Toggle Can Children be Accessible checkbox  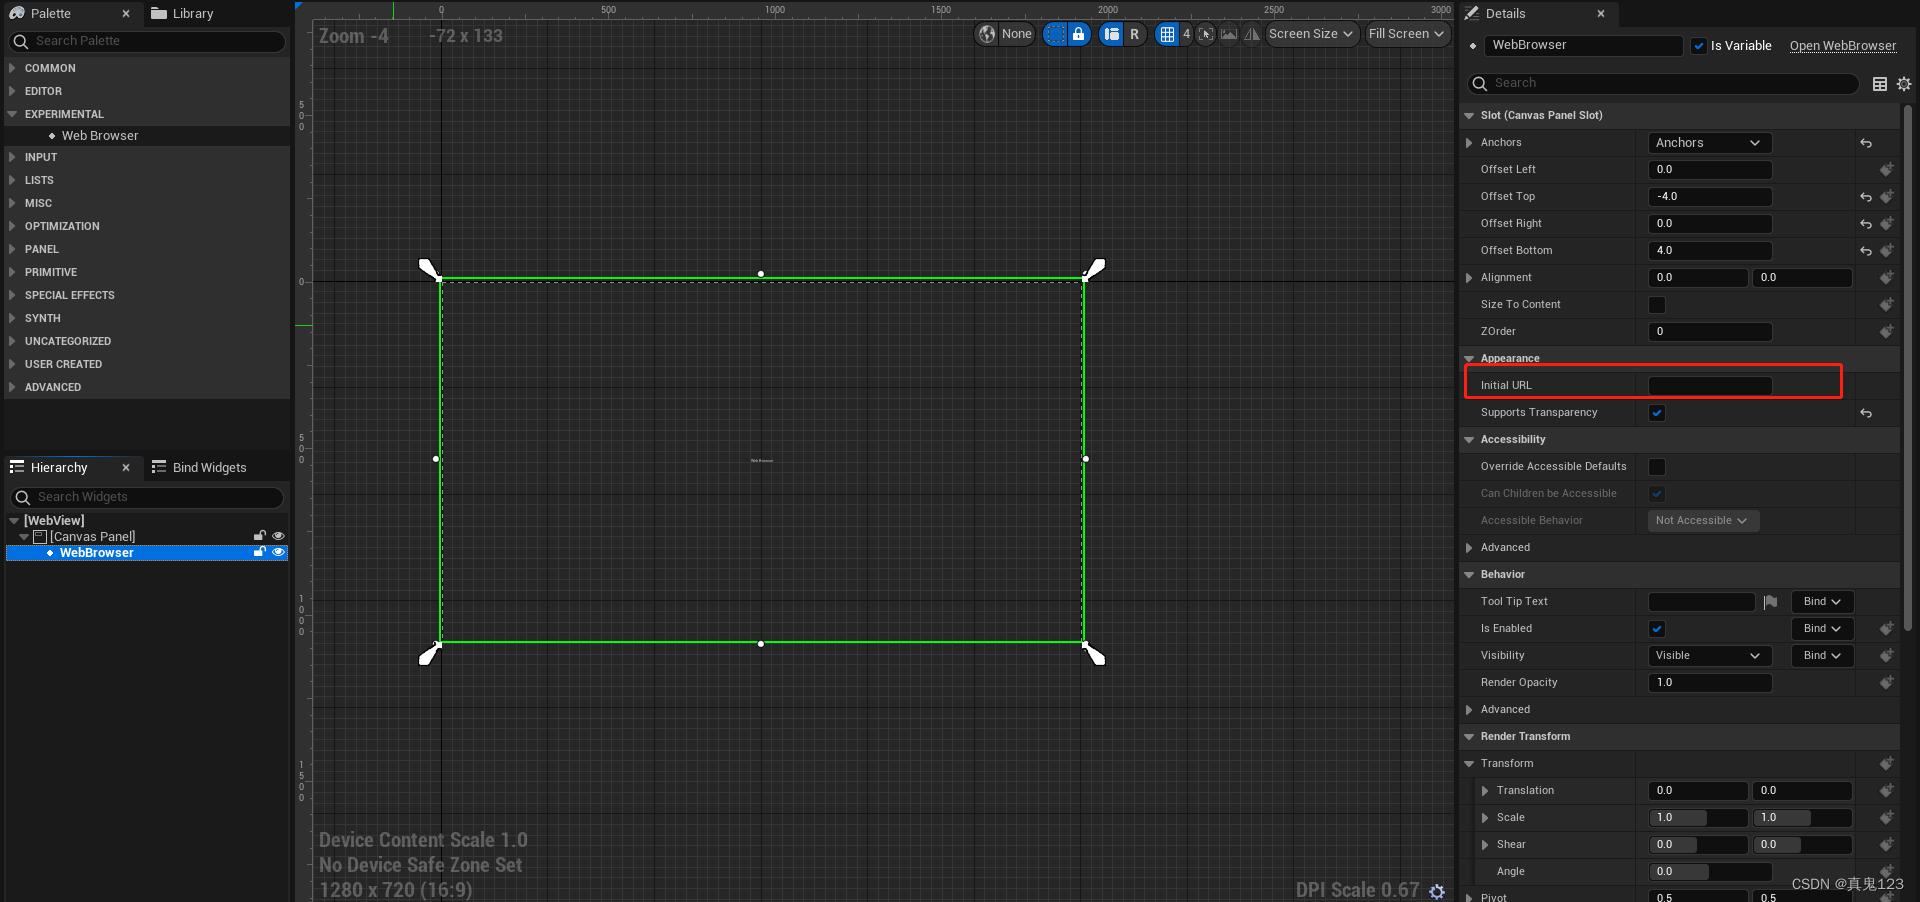pyautogui.click(x=1657, y=494)
